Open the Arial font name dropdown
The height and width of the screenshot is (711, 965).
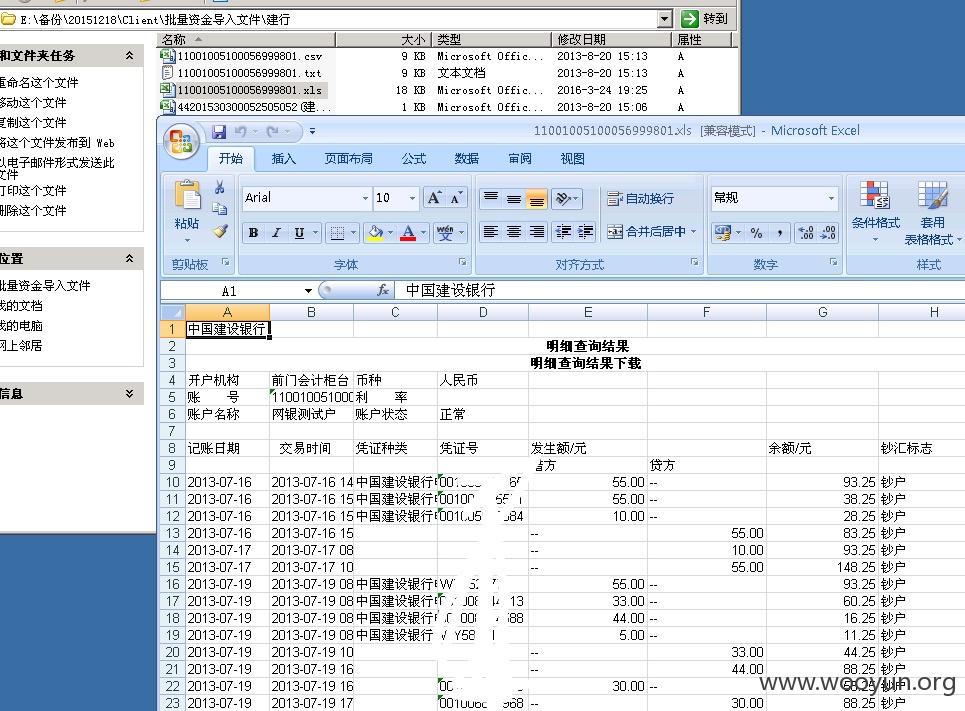(365, 198)
